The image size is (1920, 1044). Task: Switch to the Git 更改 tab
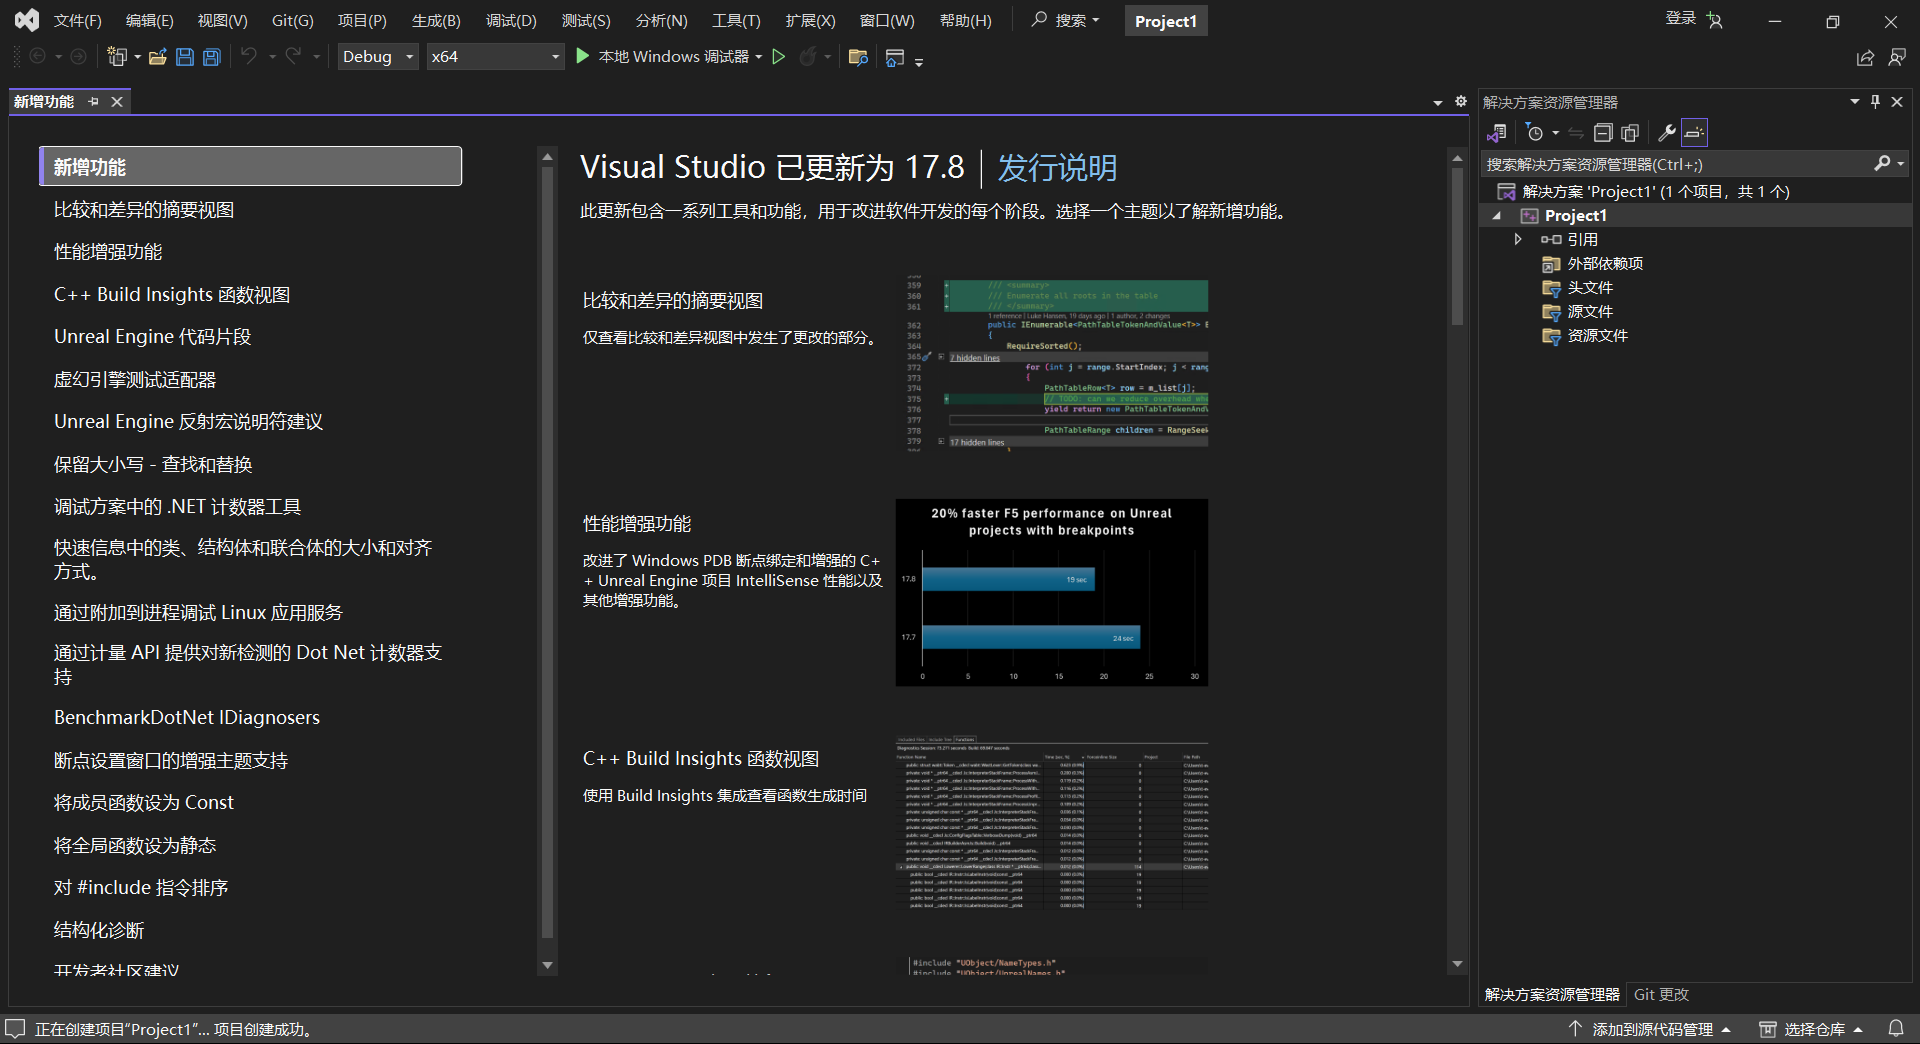[x=1661, y=994]
